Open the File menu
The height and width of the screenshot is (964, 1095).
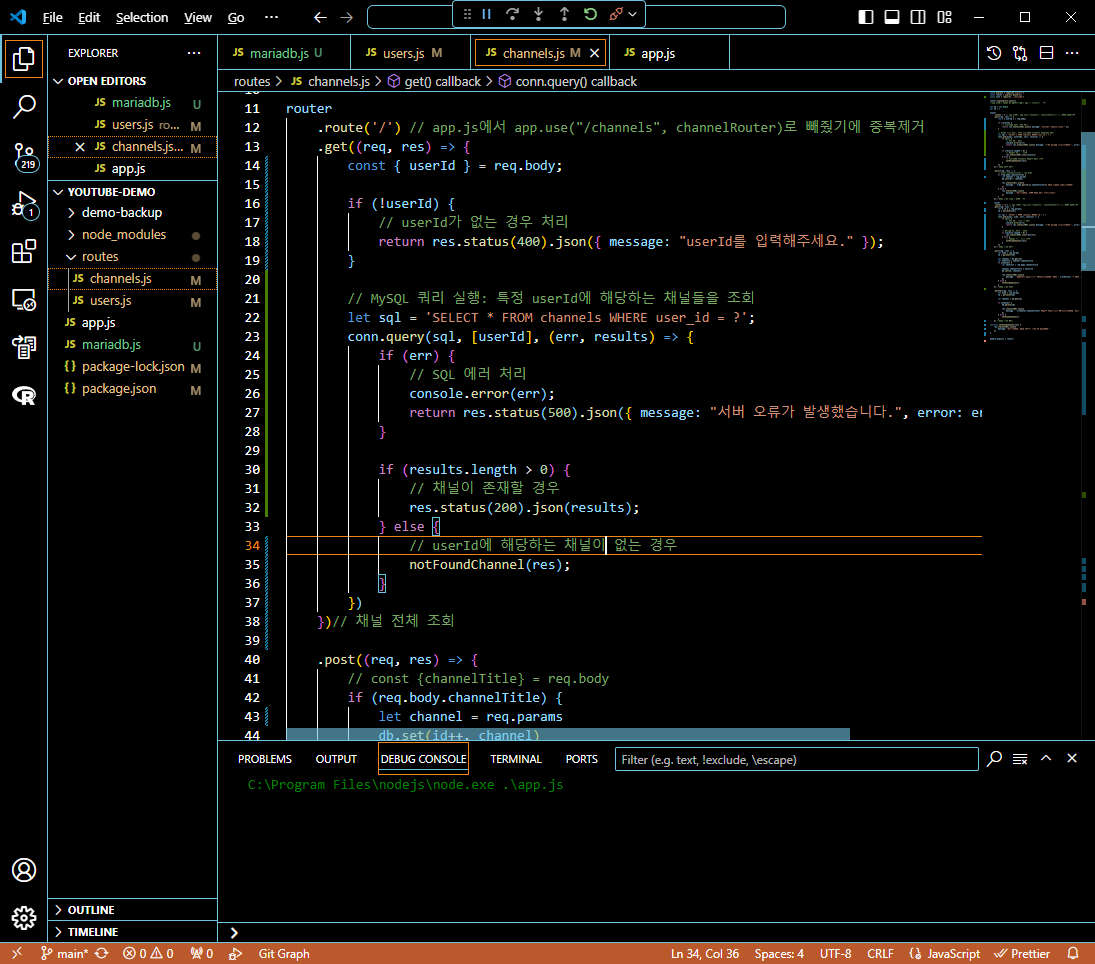coord(52,17)
